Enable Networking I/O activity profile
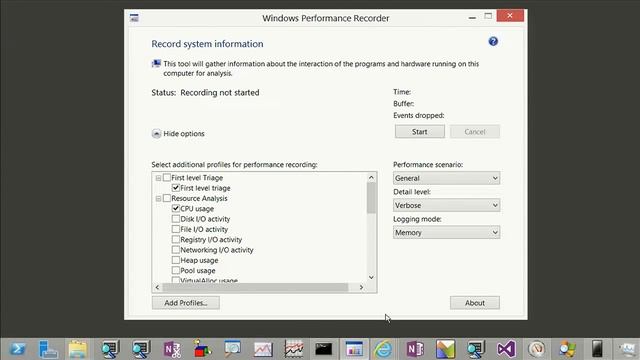640x360 pixels. [x=176, y=249]
